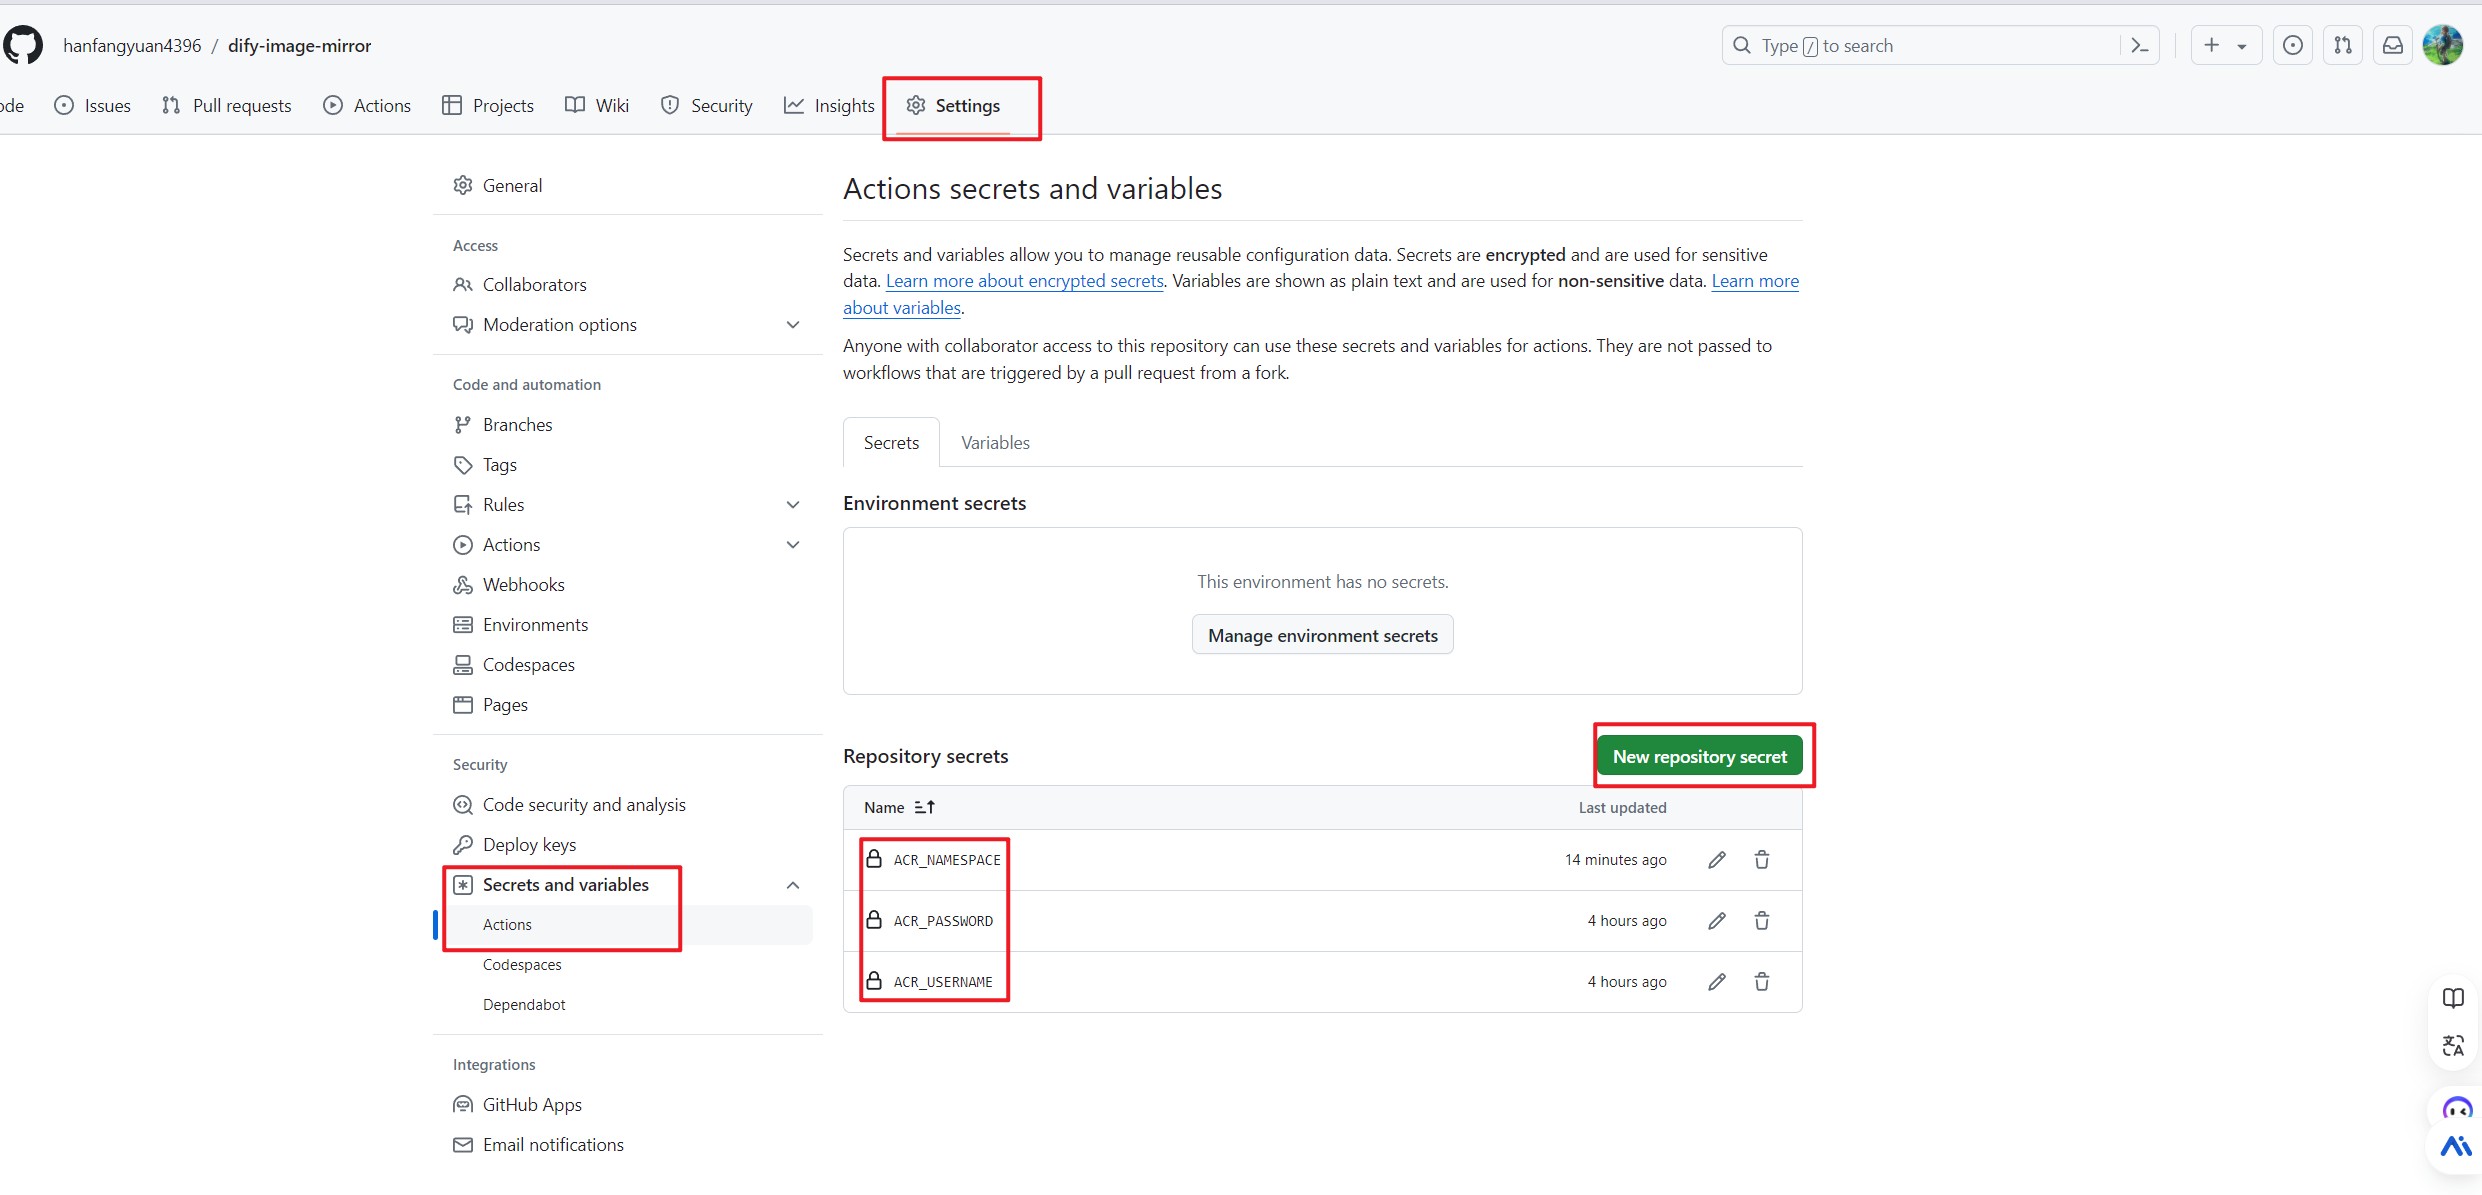Switch to the Variables tab
Viewport: 2482px width, 1195px height.
click(994, 443)
